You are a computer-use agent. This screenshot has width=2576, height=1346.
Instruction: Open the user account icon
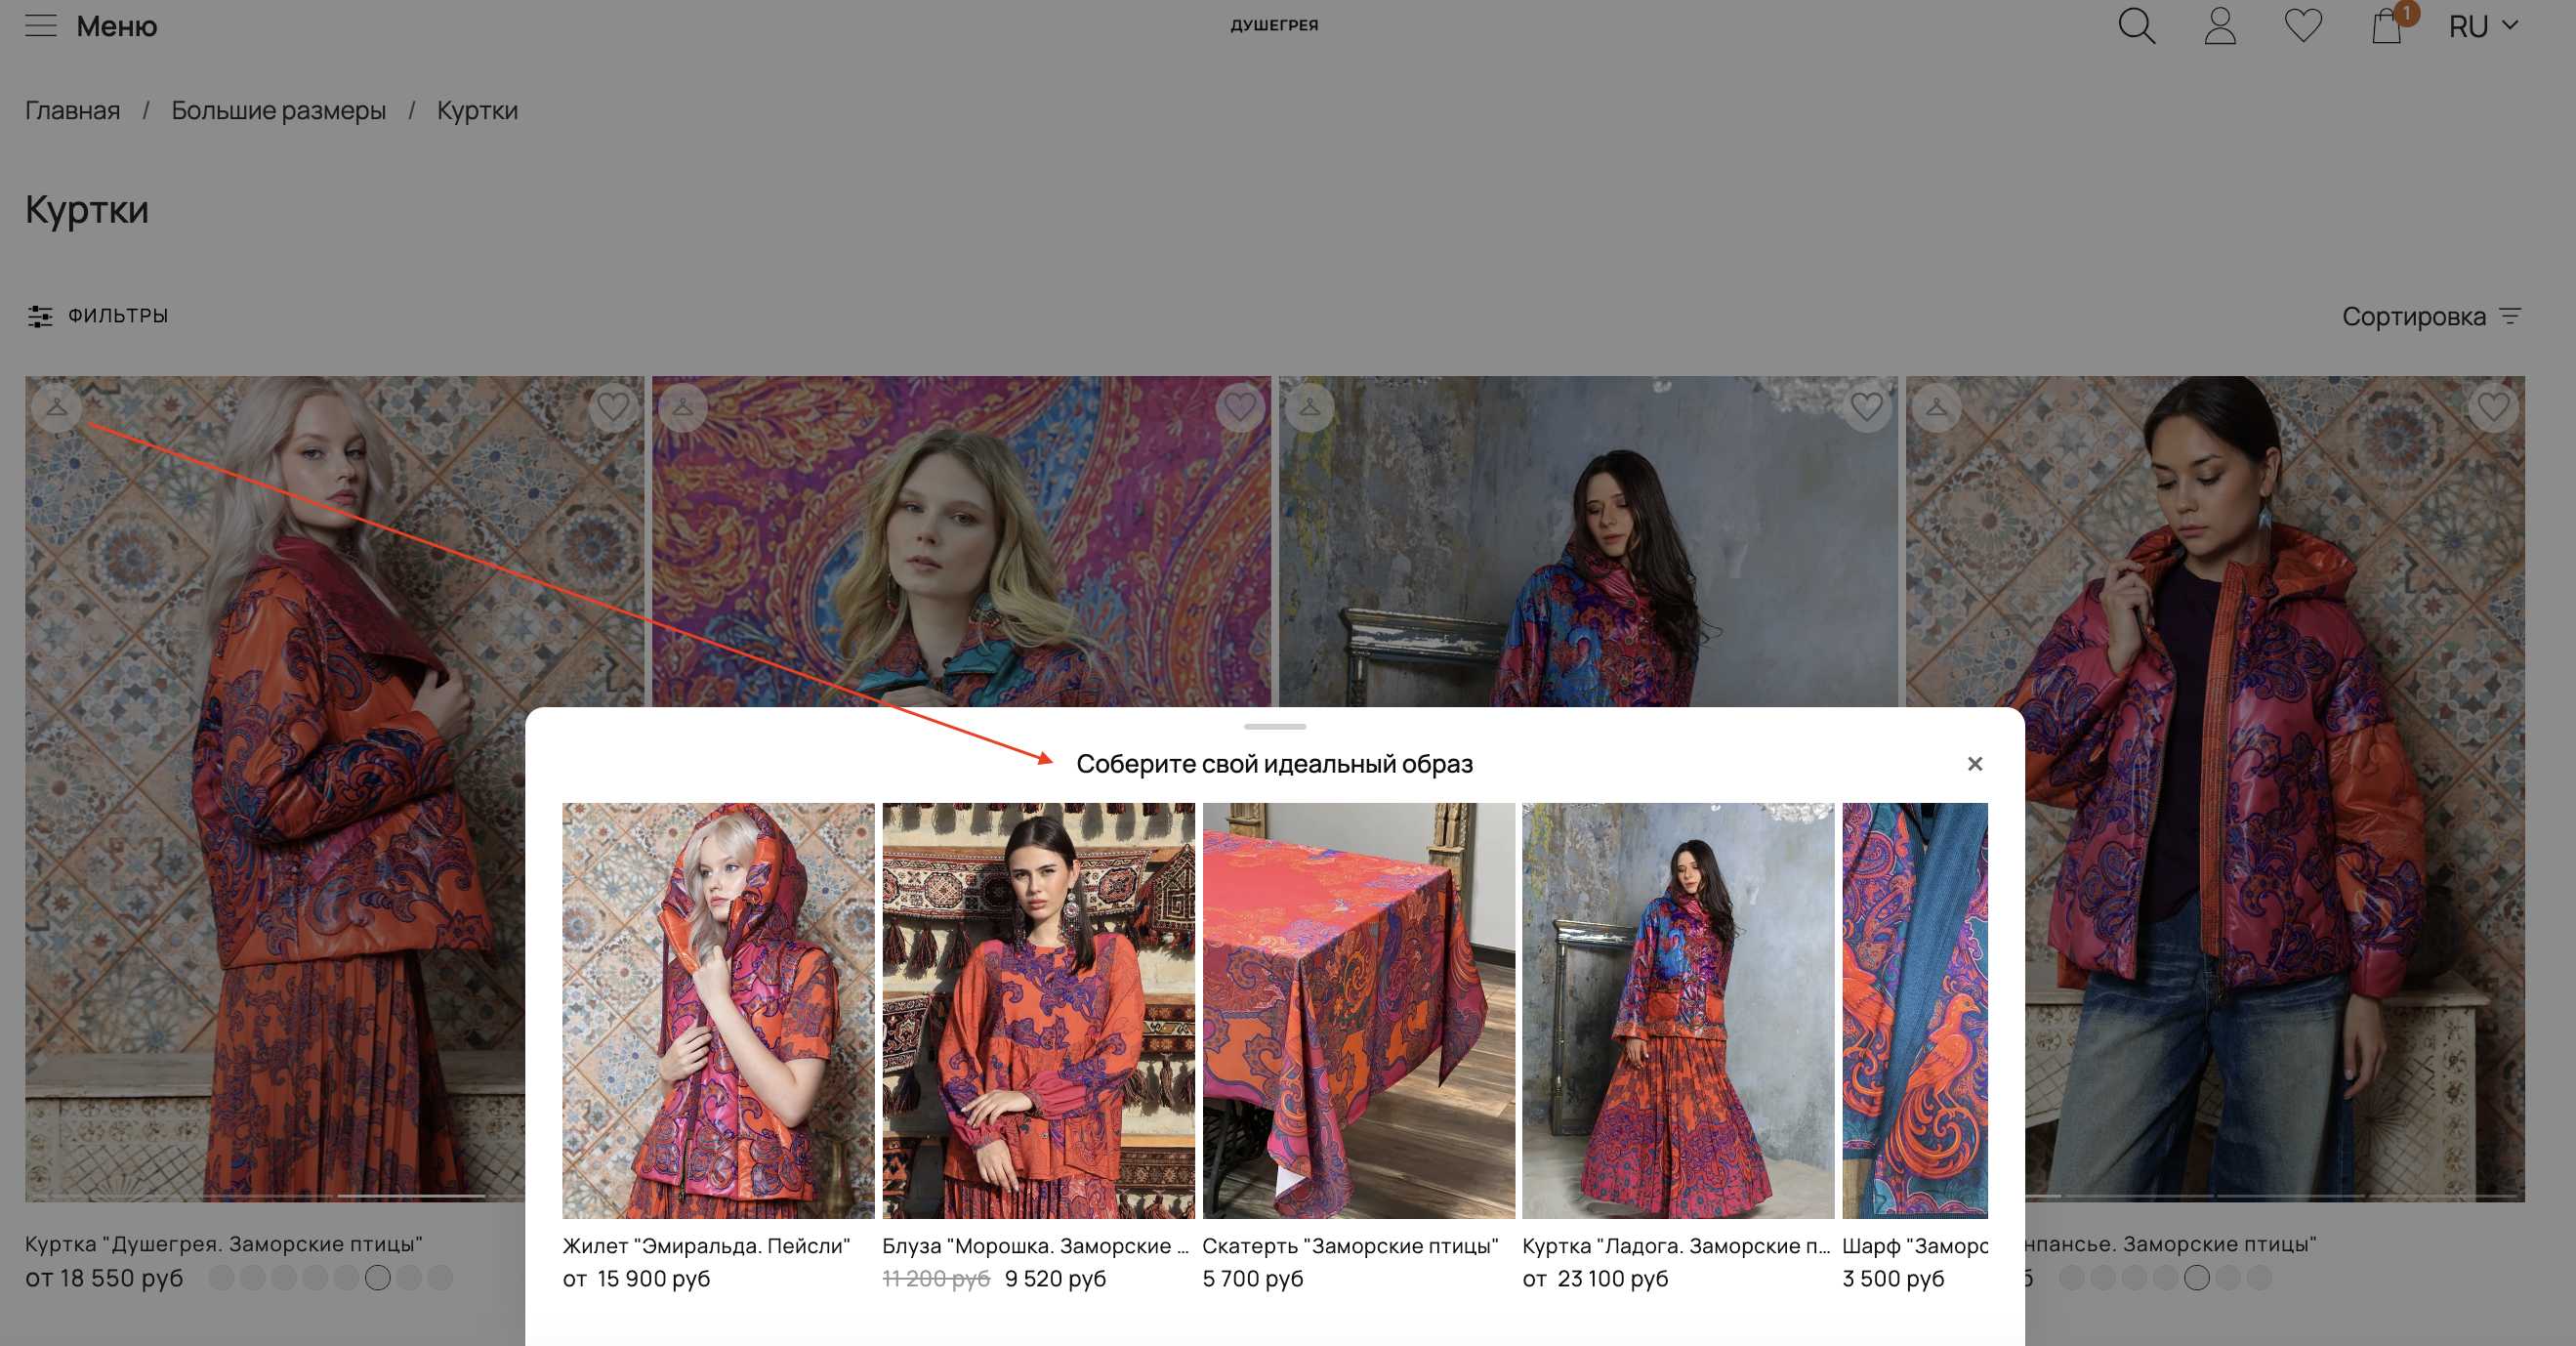(x=2220, y=26)
